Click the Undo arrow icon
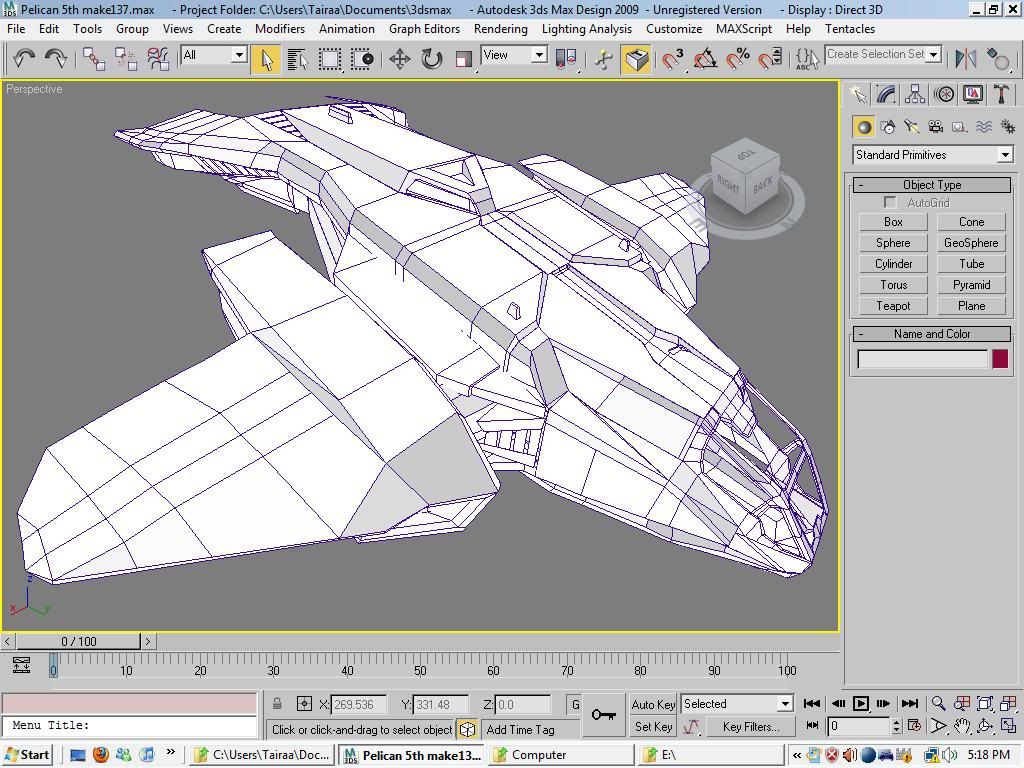The image size is (1024, 768). (24, 59)
